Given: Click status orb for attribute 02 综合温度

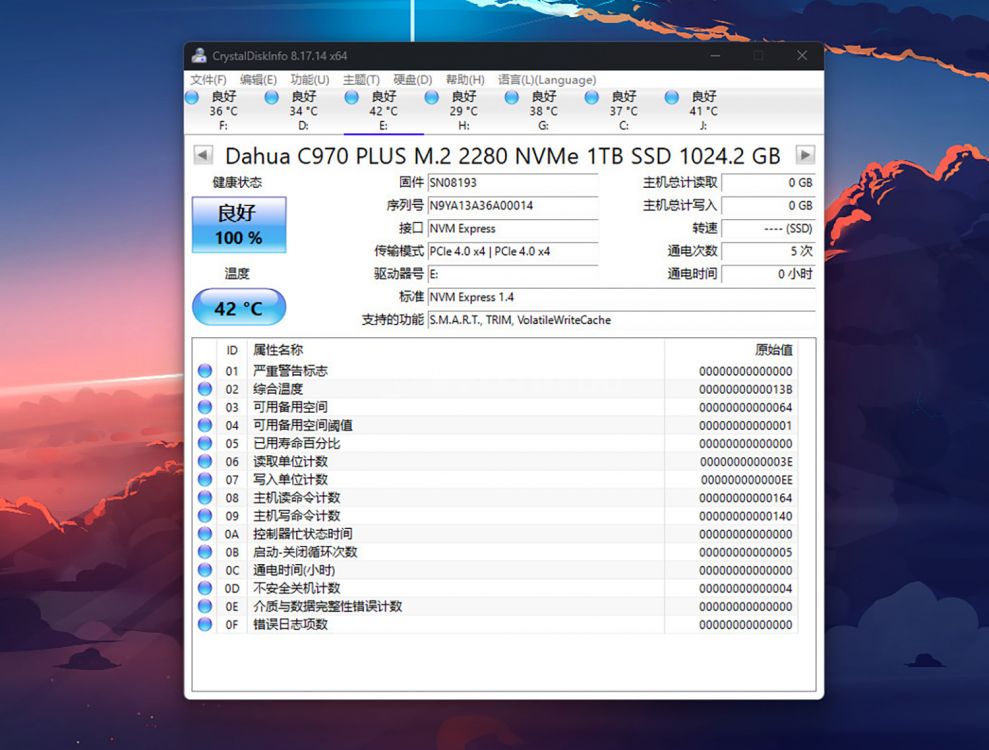Looking at the screenshot, I should point(205,389).
